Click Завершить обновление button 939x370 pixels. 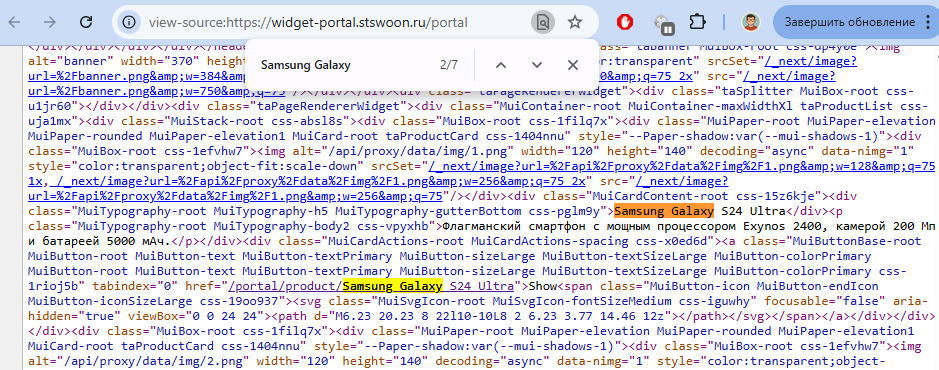click(x=846, y=23)
